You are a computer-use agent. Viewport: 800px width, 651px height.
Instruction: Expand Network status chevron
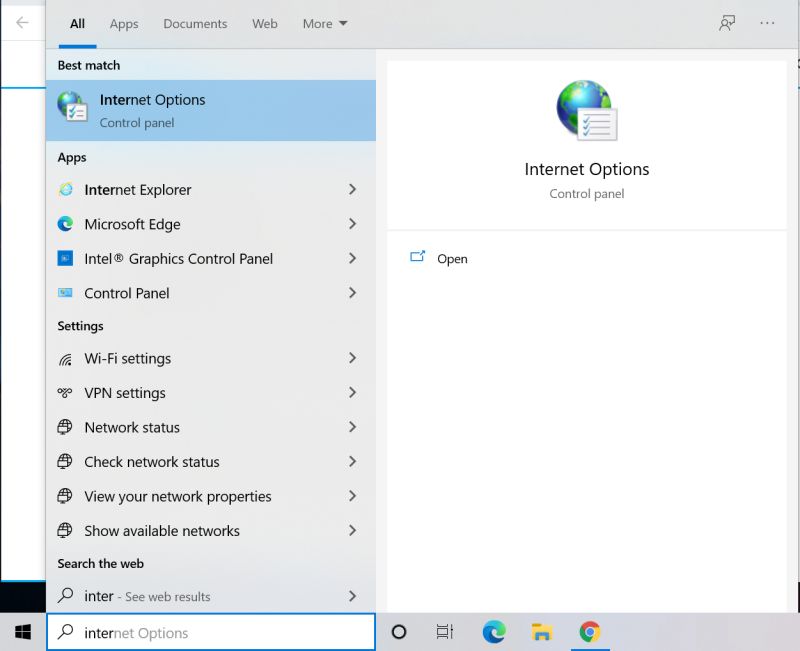pos(353,427)
